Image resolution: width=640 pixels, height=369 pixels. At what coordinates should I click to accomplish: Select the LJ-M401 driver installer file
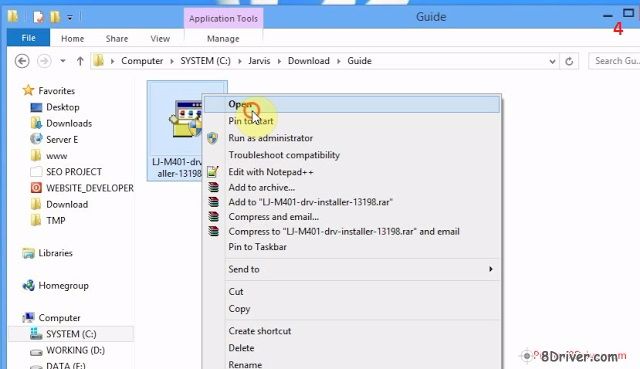(175, 131)
